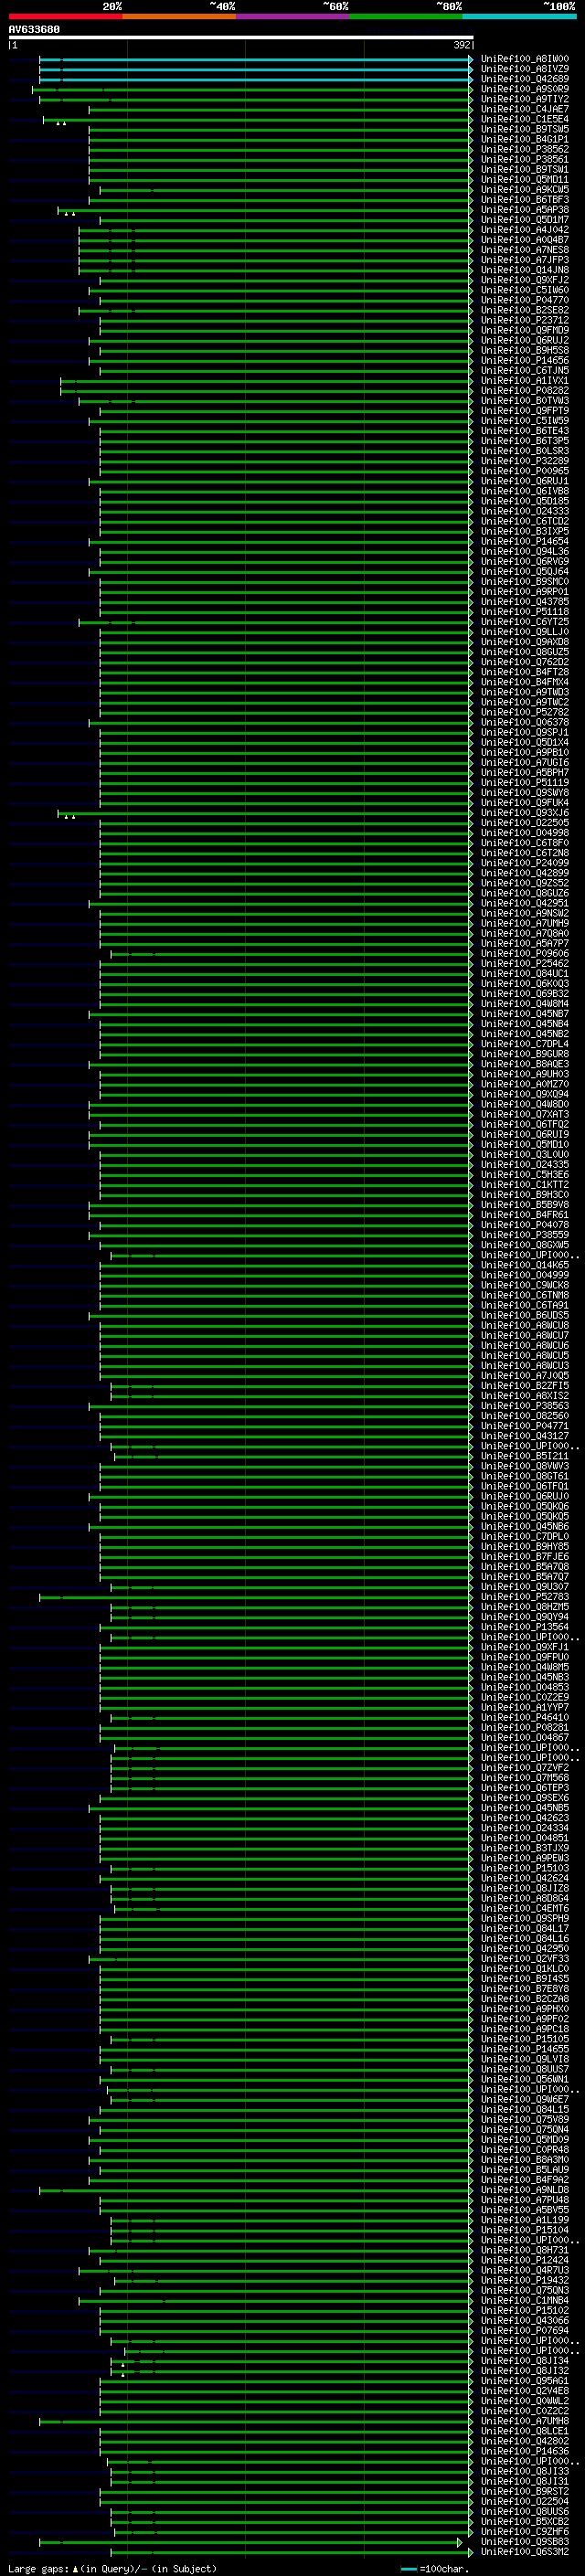Select hit label UniRef100_P13564
Viewport: 585px width, 2576px height.
[525, 1628]
